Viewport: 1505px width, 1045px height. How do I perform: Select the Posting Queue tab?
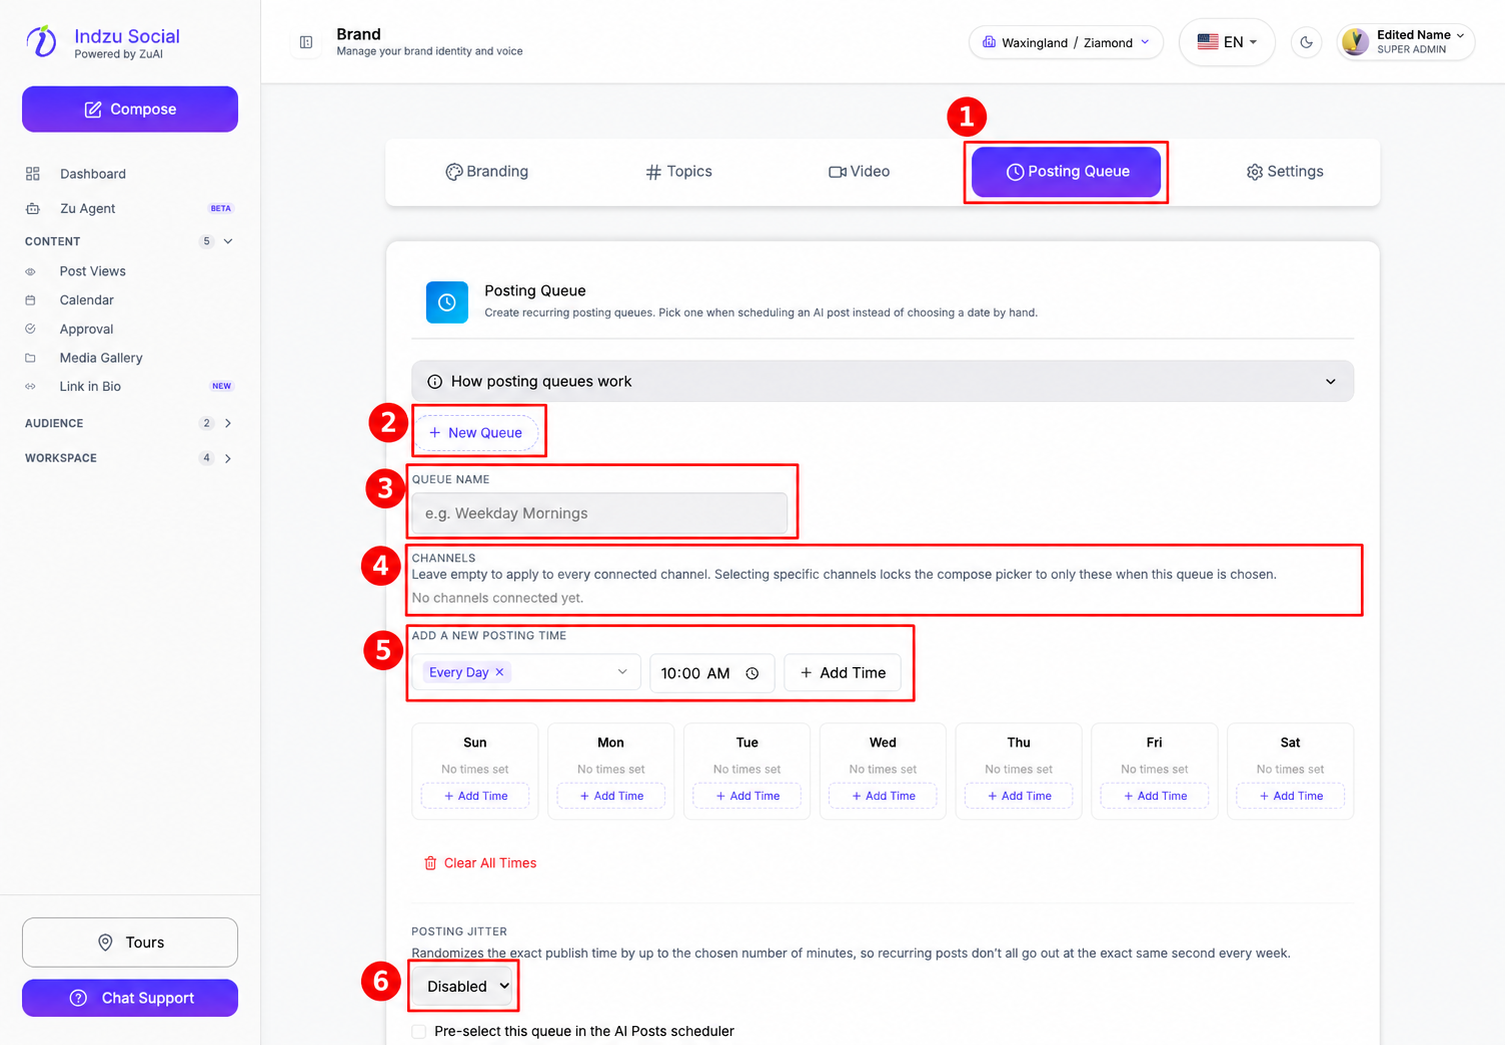1066,172
